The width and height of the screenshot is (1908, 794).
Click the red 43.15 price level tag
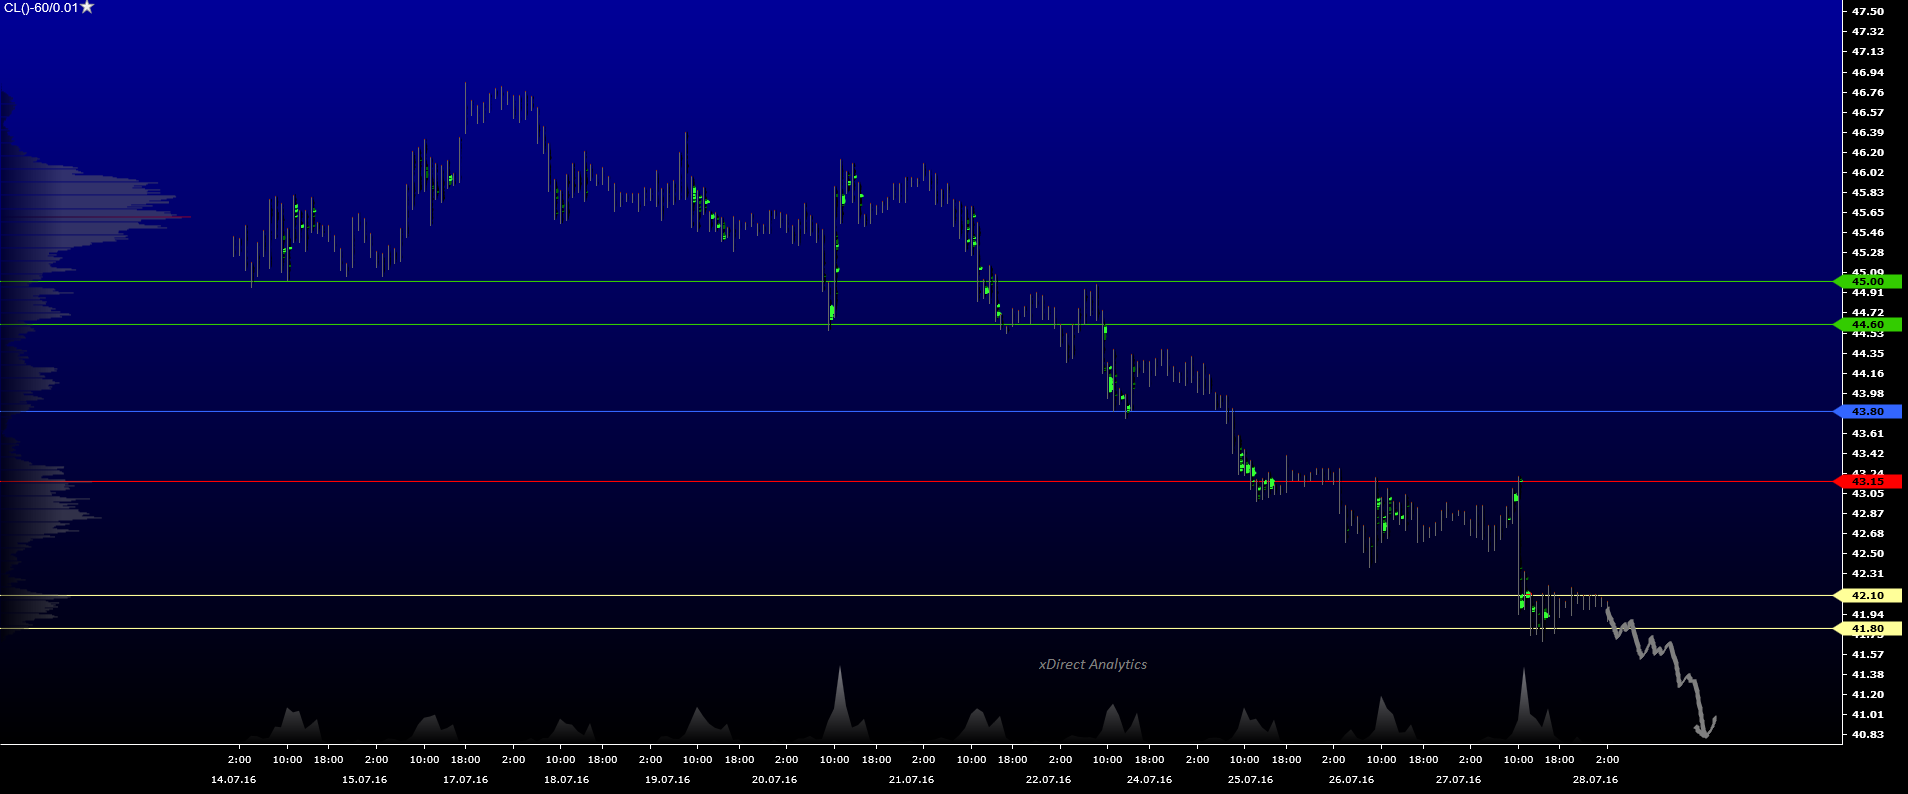tap(1867, 482)
